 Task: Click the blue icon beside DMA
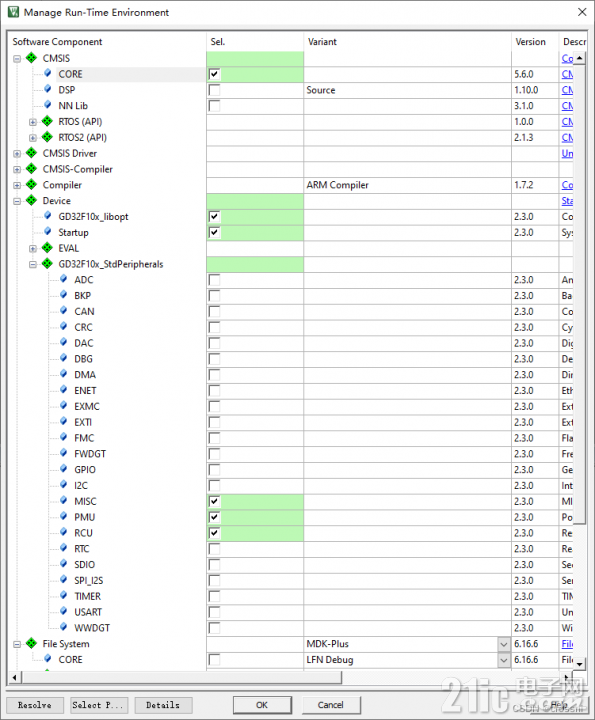click(x=64, y=374)
